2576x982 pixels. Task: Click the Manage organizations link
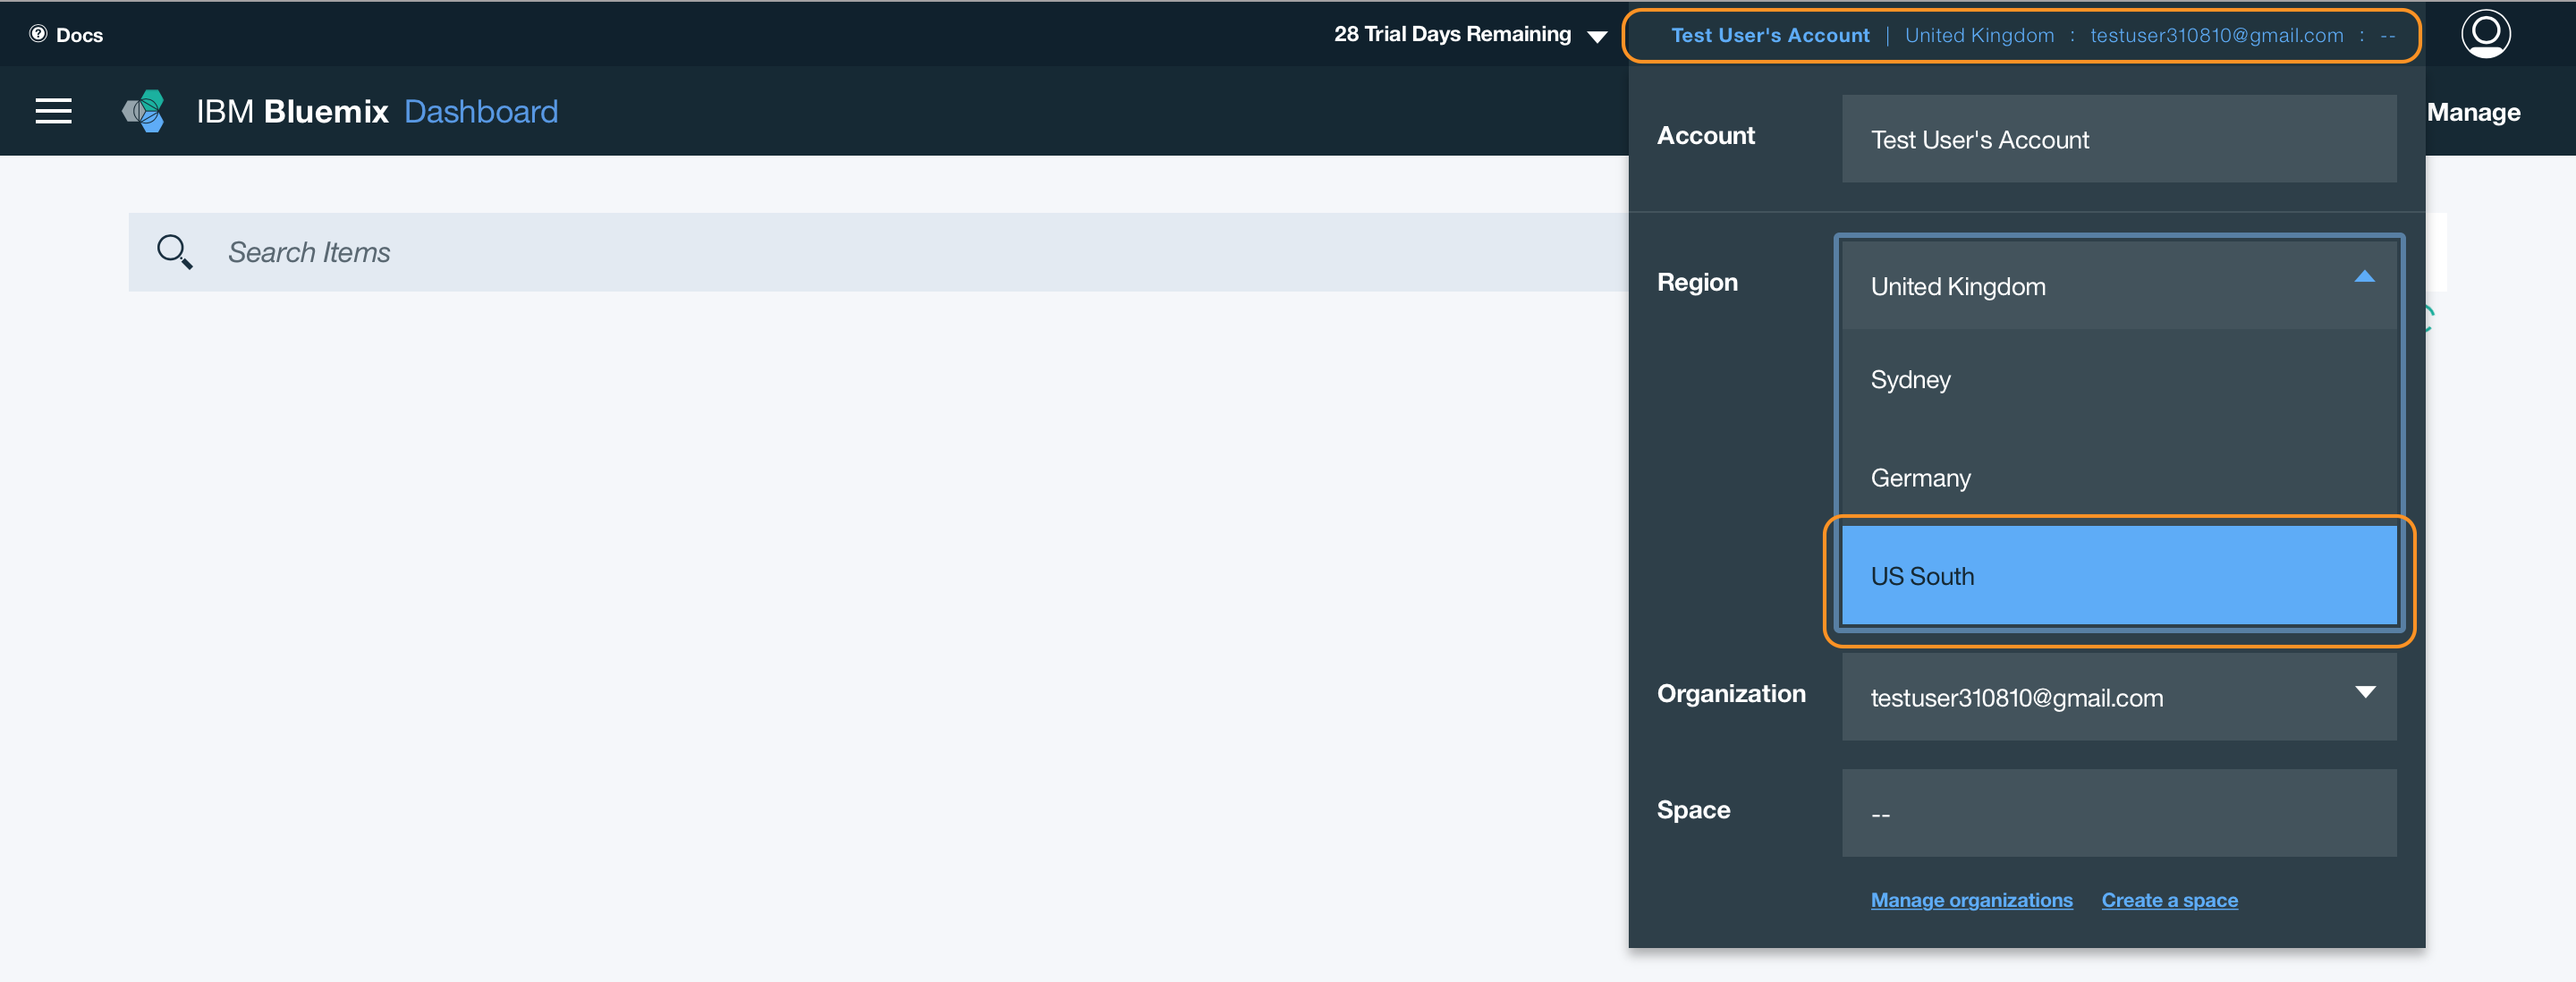point(1971,900)
